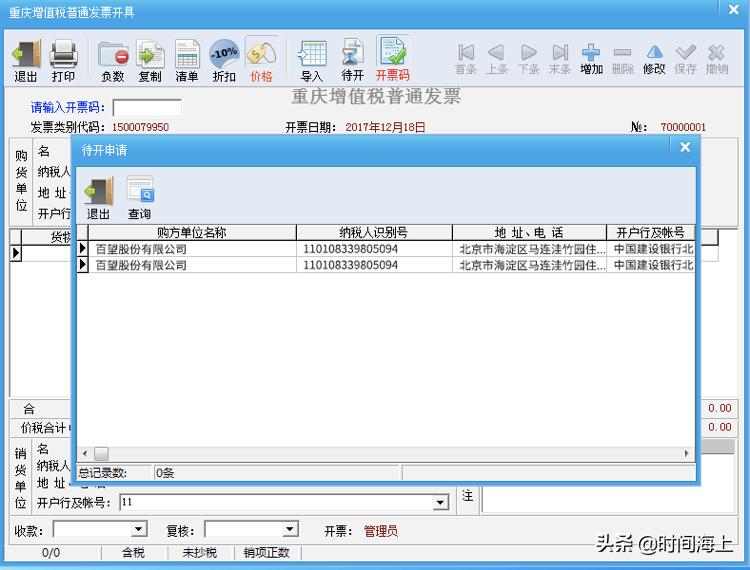Click the 请输入开票码 input field
The height and width of the screenshot is (570, 750).
147,108
